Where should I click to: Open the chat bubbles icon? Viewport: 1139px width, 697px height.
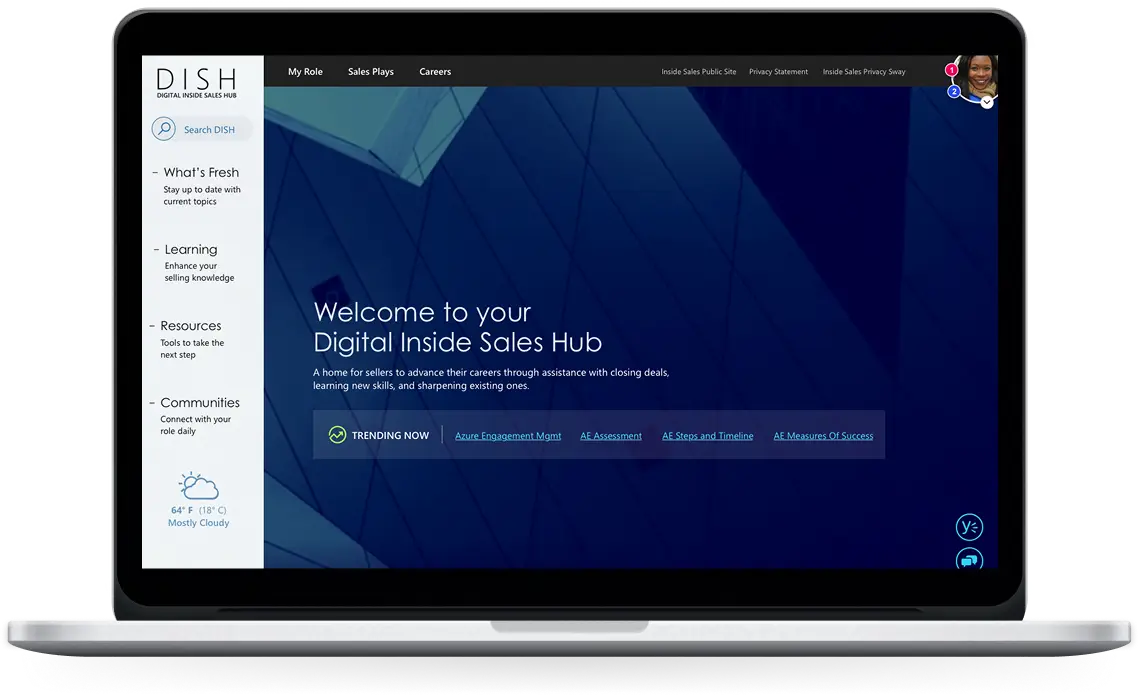[x=969, y=560]
